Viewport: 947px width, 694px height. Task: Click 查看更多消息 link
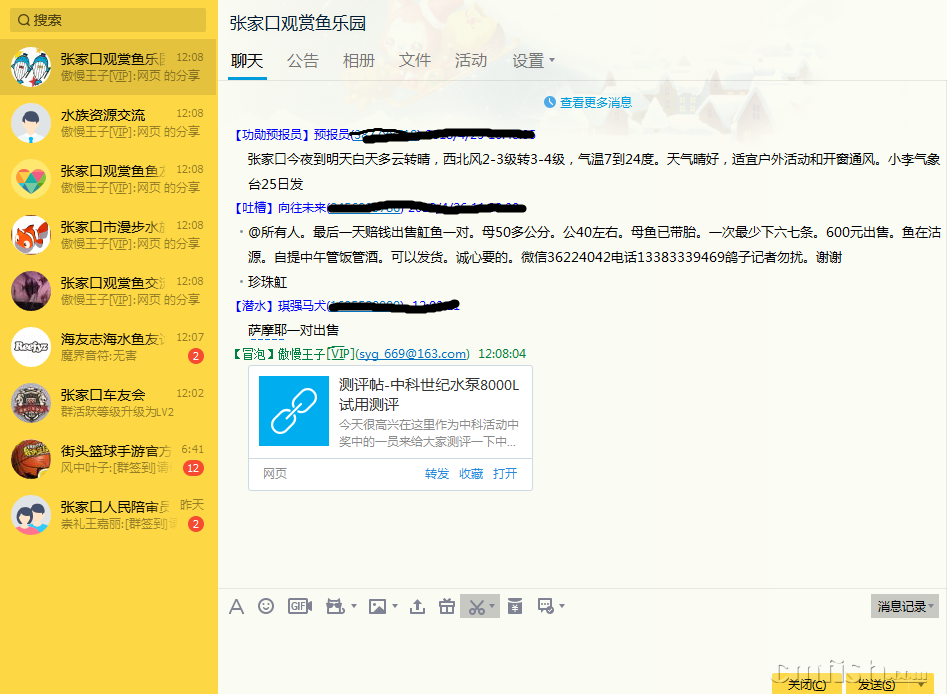click(x=595, y=102)
